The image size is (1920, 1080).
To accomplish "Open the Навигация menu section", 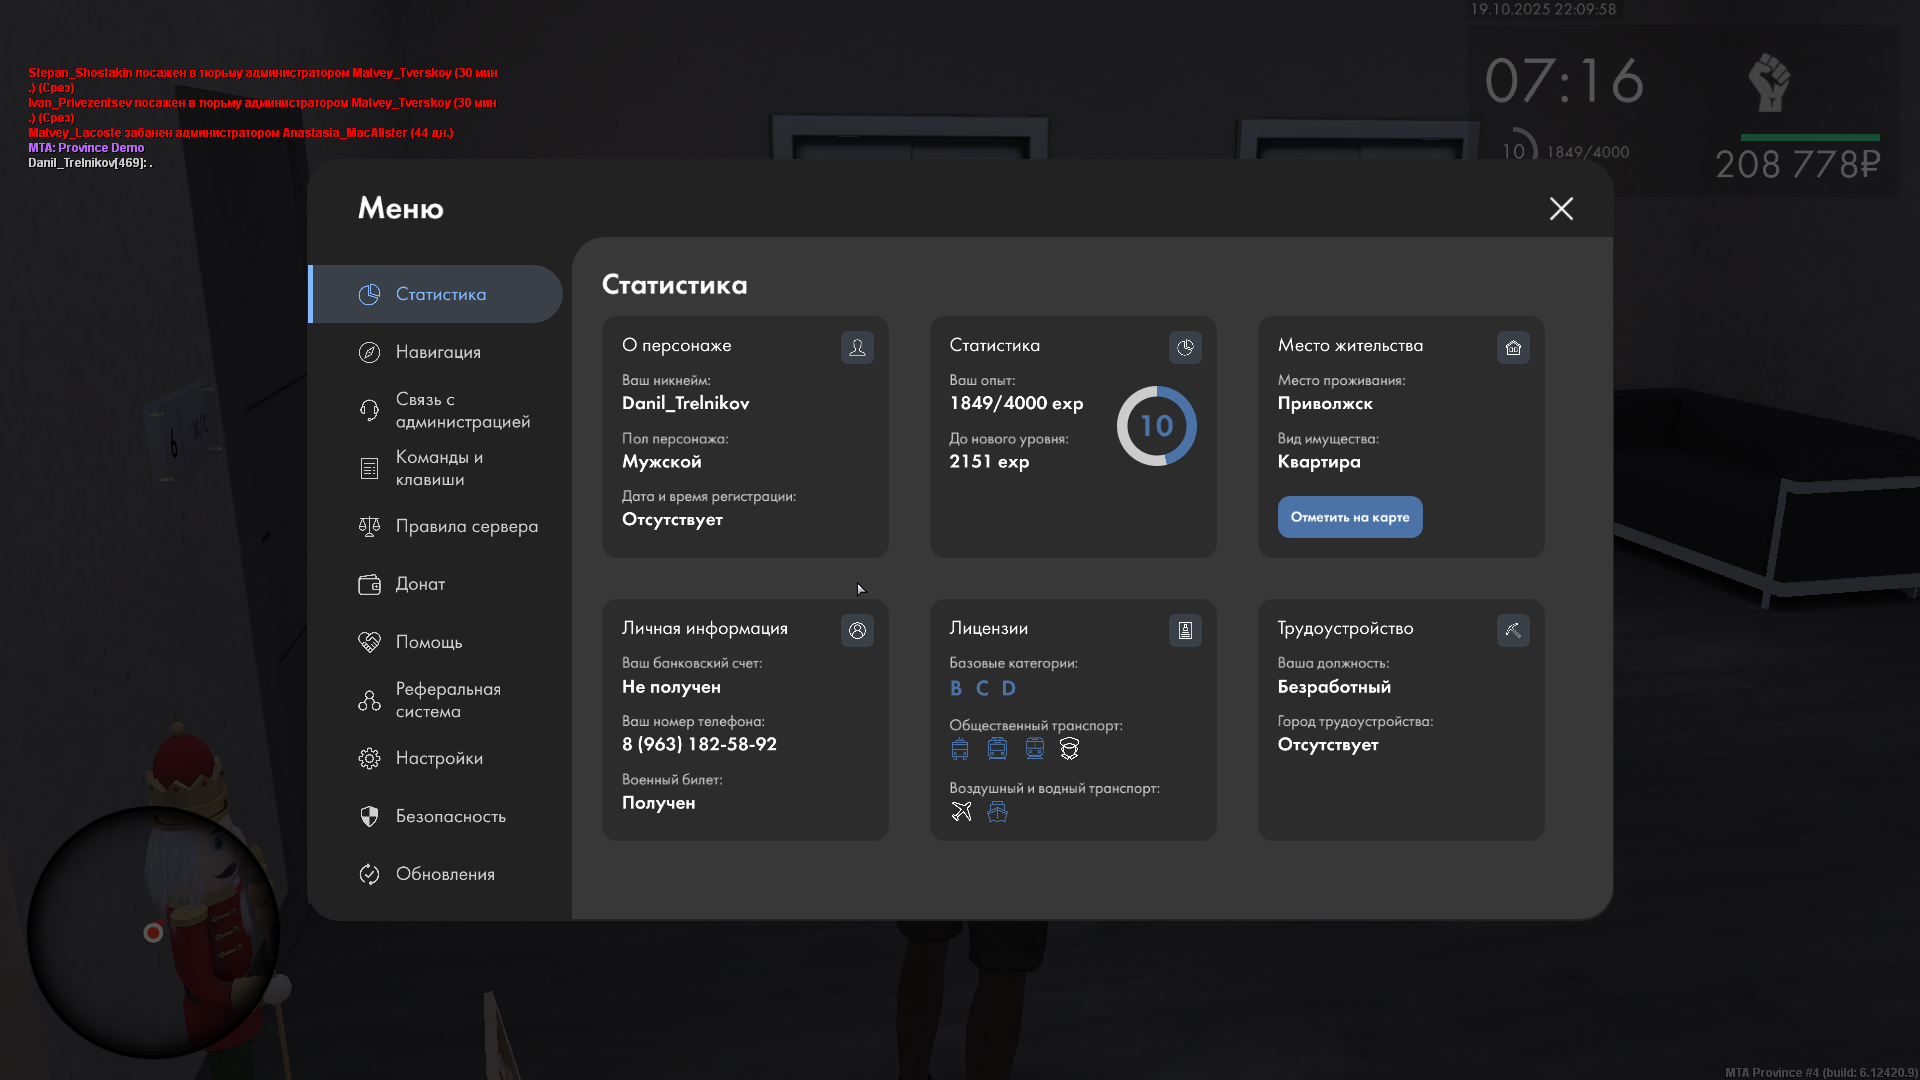I will tap(438, 352).
